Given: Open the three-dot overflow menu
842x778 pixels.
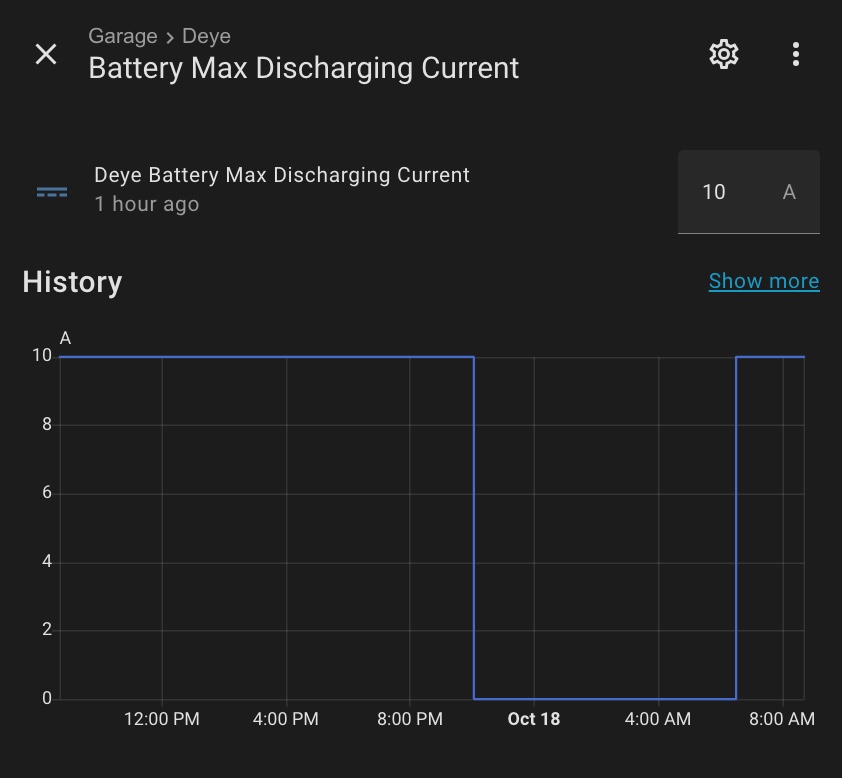Looking at the screenshot, I should click(x=795, y=54).
